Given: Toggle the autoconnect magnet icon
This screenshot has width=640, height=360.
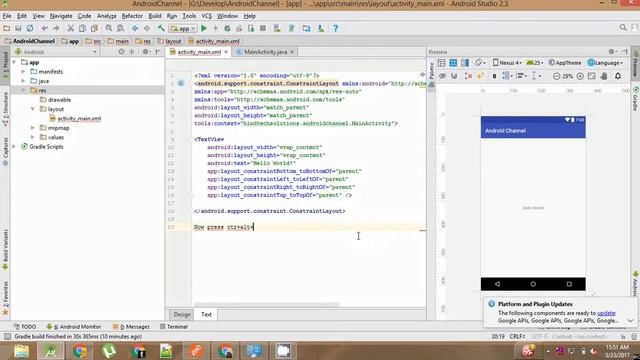Looking at the screenshot, I should tap(454, 76).
